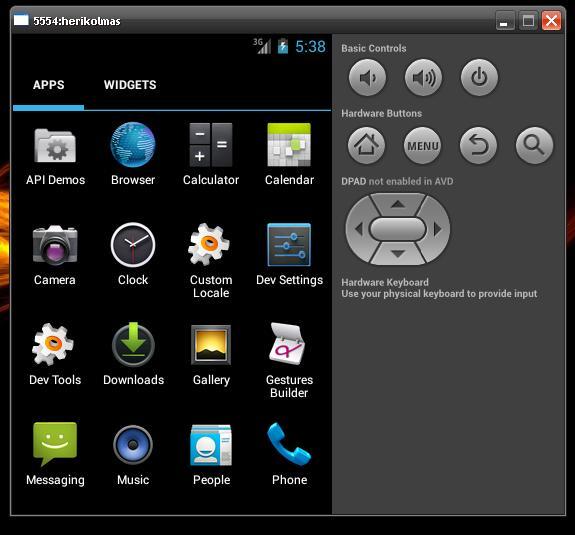Launch Gestures Builder

coord(289,361)
